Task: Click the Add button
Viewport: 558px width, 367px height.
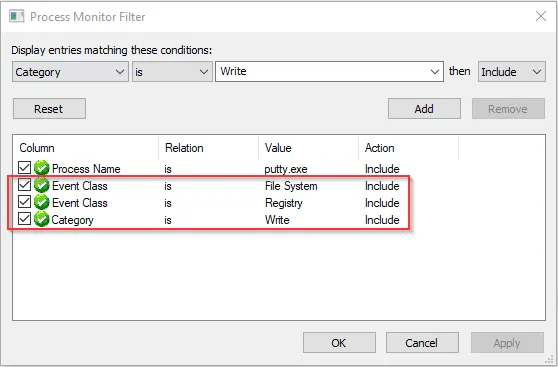Action: tap(424, 109)
